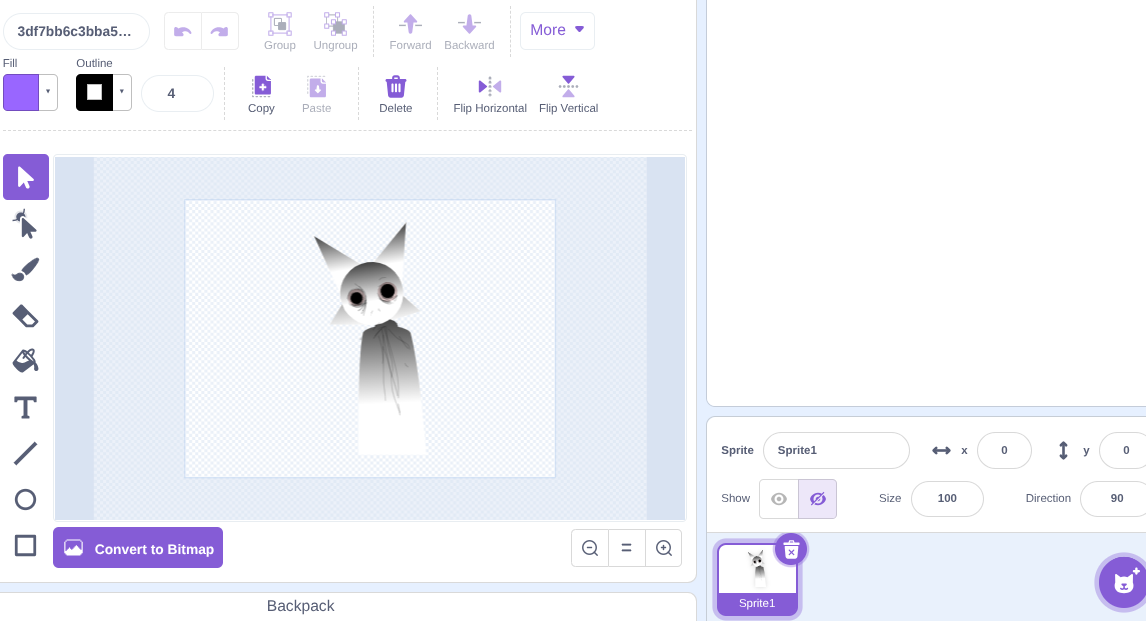Click the purple Fill color swatch
1146x621 pixels.
(21, 92)
